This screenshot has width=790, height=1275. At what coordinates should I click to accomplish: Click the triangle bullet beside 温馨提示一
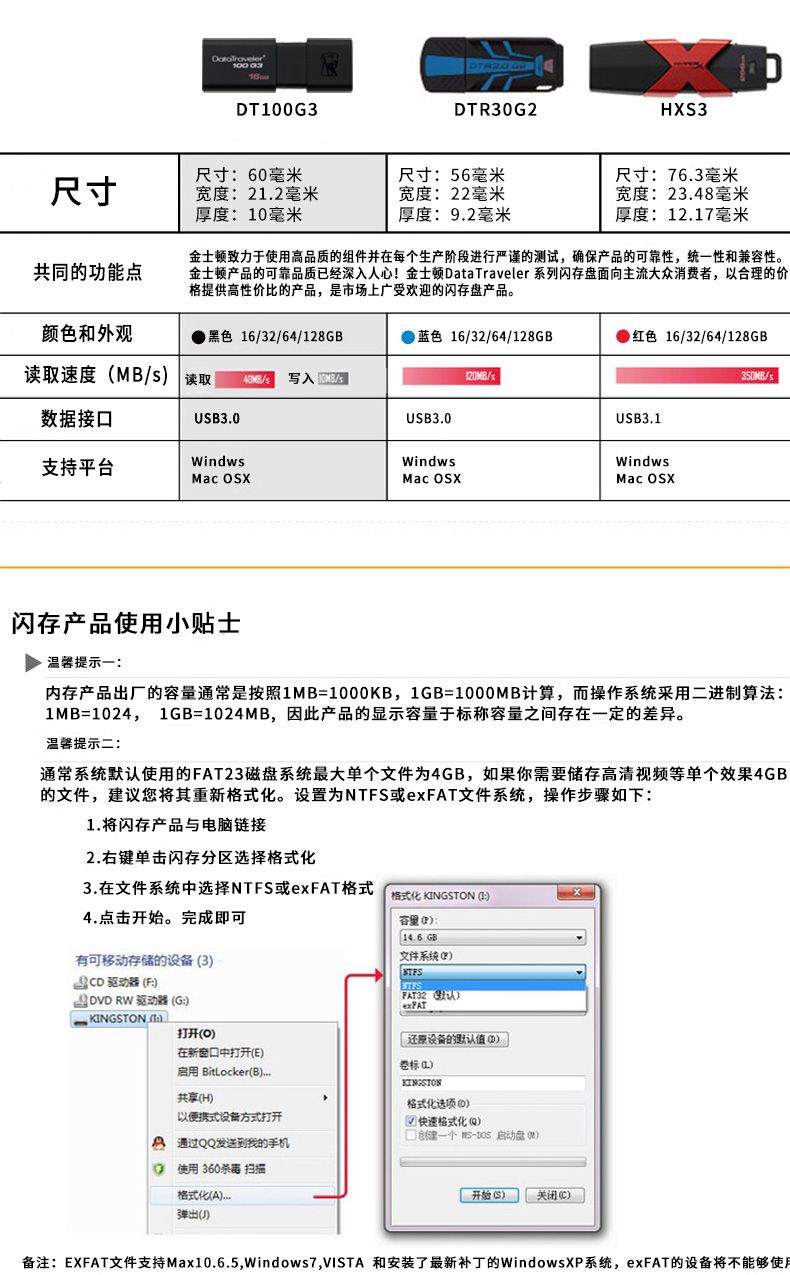[x=33, y=663]
